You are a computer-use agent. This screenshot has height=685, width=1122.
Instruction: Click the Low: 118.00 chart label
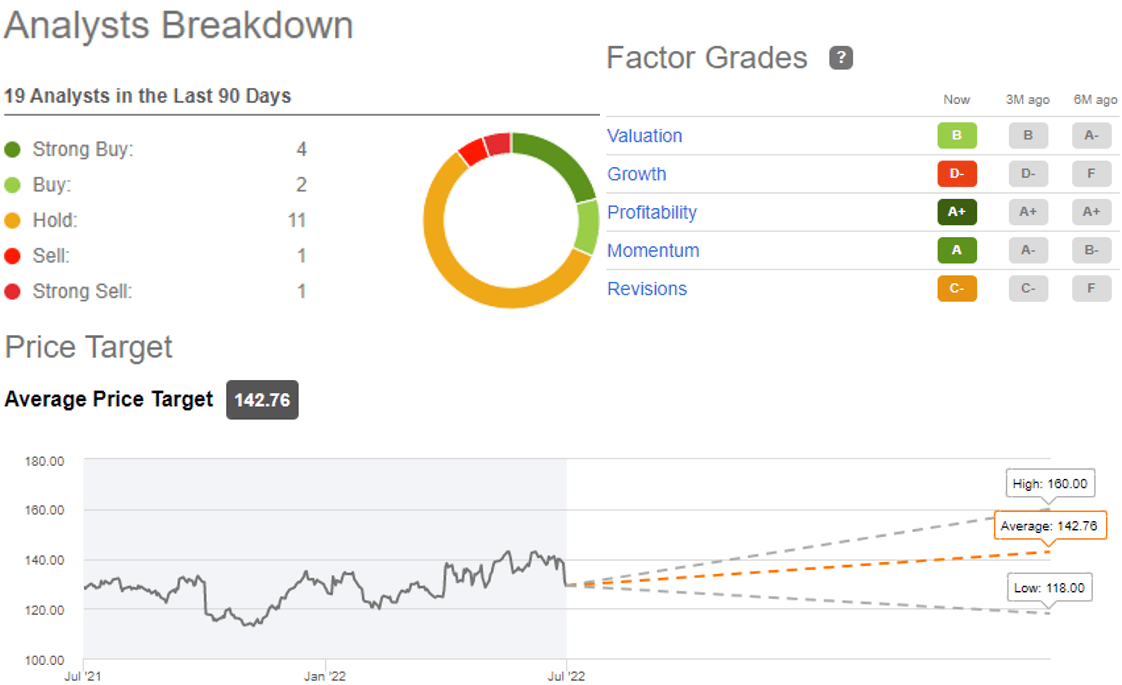(1050, 588)
